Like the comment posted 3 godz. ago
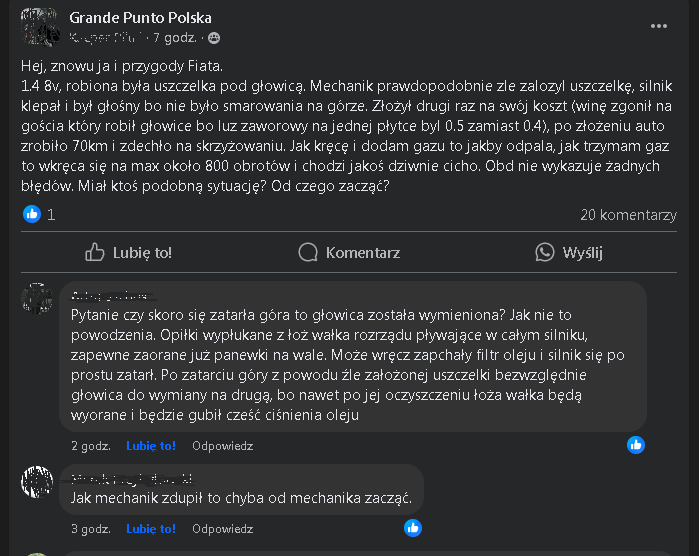The width and height of the screenshot is (699, 556). pyautogui.click(x=152, y=528)
